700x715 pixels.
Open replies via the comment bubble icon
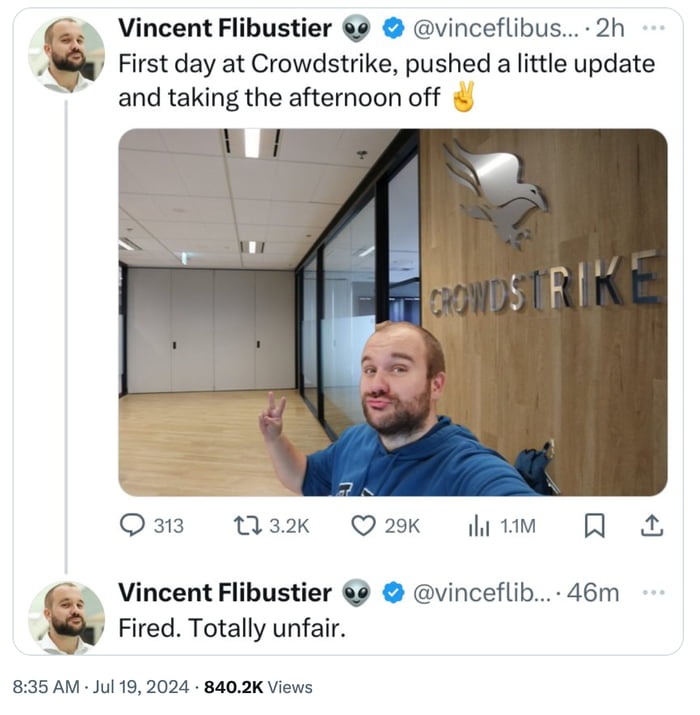[x=132, y=525]
